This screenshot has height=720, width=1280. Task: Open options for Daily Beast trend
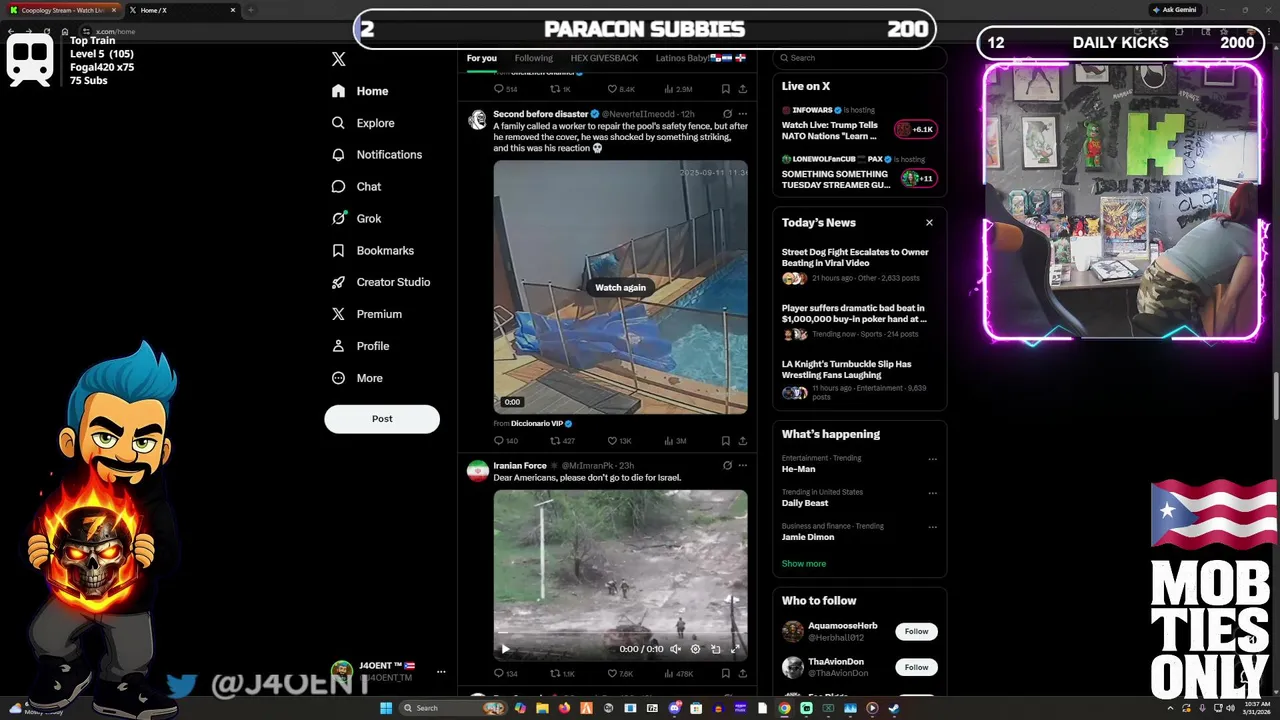pos(932,493)
